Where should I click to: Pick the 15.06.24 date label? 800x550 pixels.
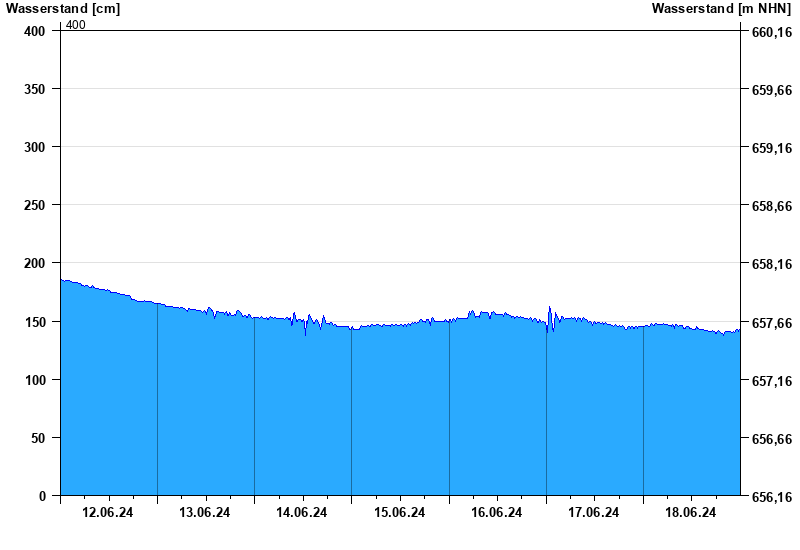tap(399, 513)
